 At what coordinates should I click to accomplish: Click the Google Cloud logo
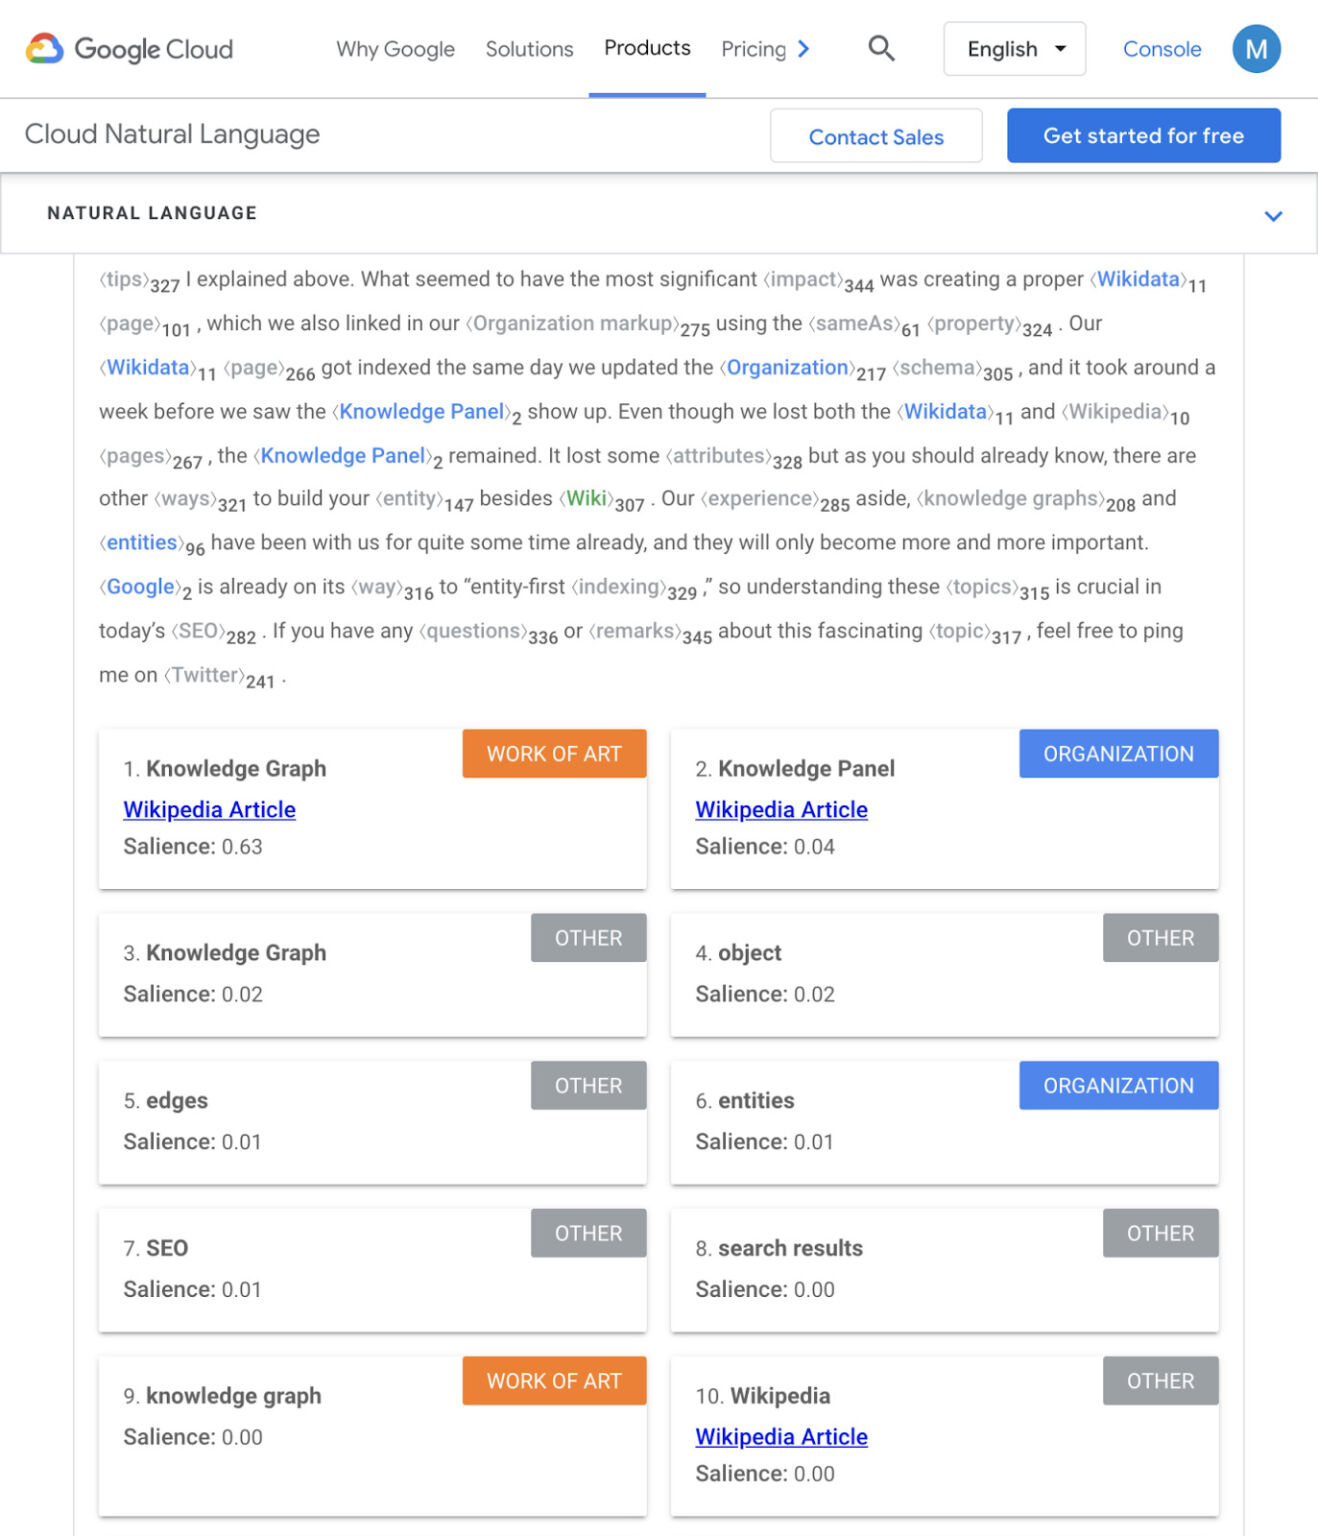coord(130,48)
